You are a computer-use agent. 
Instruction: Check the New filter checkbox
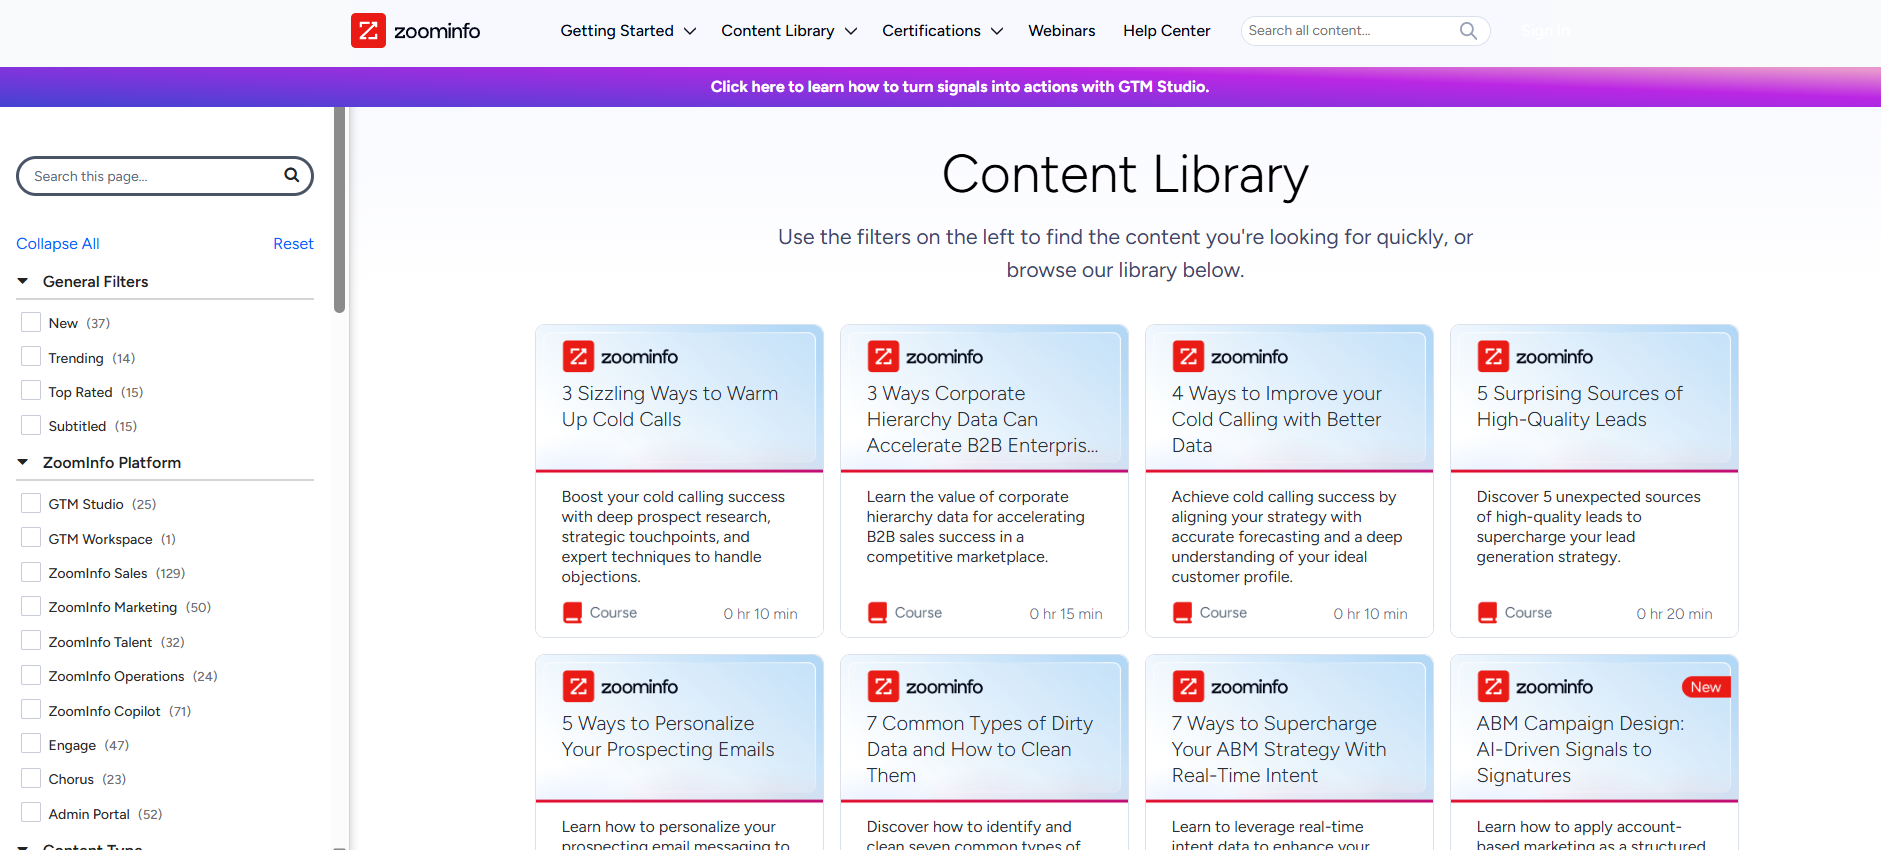pos(31,322)
